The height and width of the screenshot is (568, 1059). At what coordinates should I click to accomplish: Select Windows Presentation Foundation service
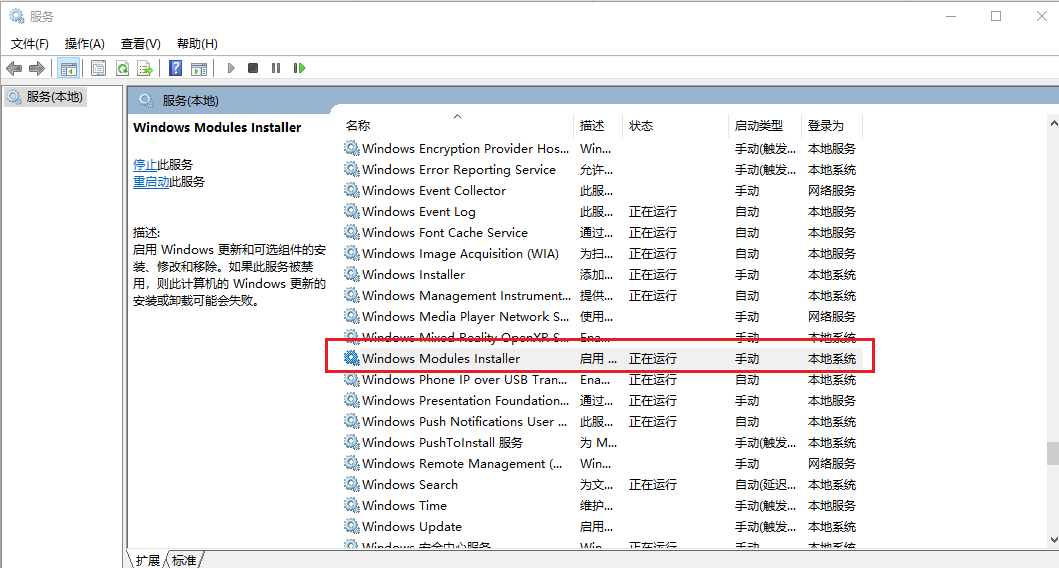pyautogui.click(x=465, y=401)
